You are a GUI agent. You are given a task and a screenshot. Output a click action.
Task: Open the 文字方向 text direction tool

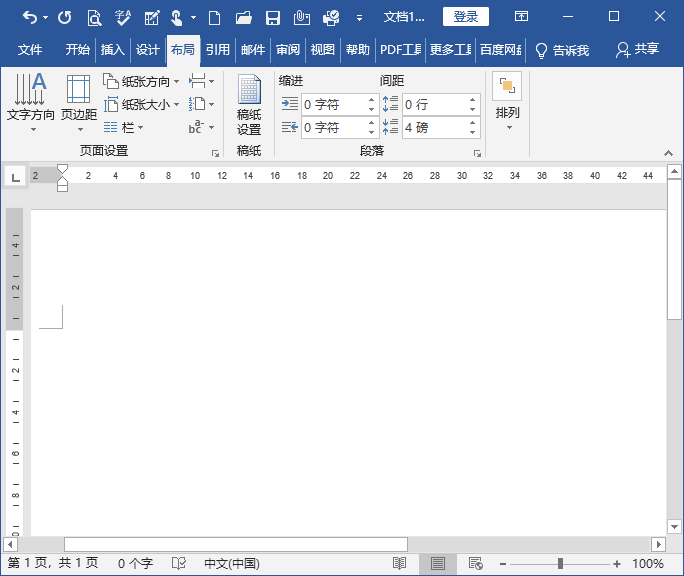click(x=30, y=98)
